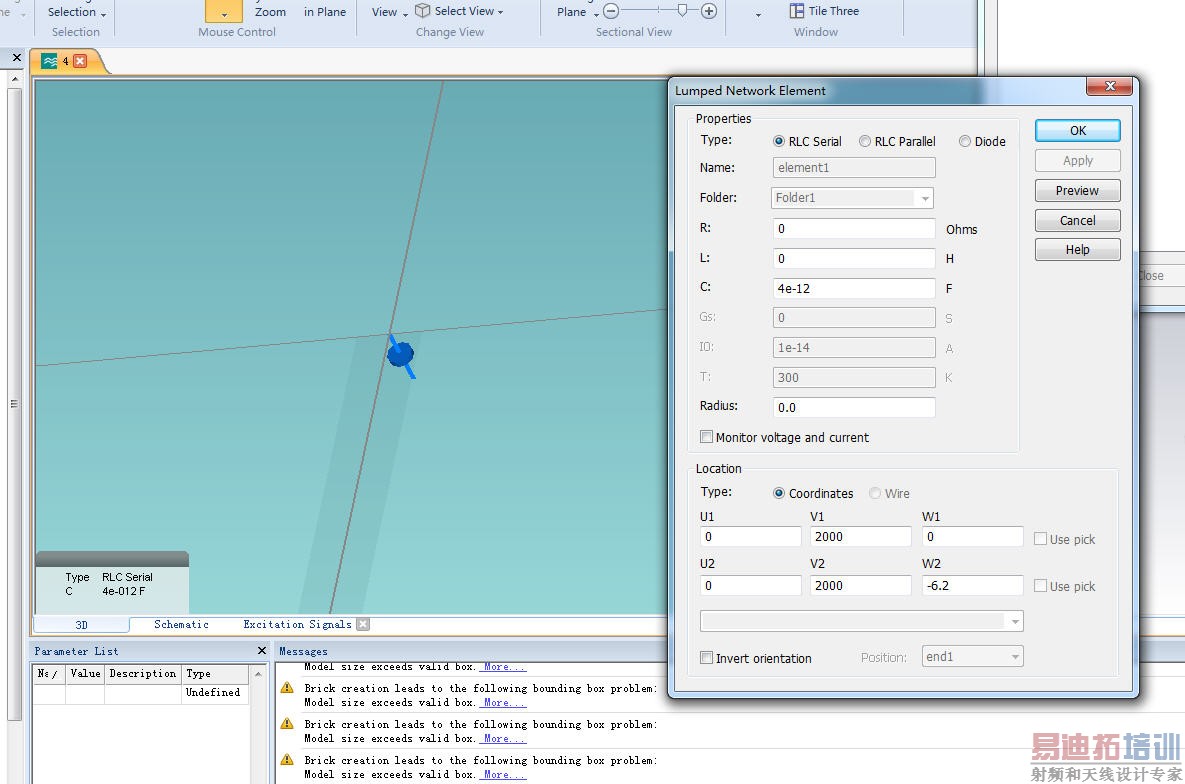
Task: Select the Diode type option
Action: click(965, 142)
